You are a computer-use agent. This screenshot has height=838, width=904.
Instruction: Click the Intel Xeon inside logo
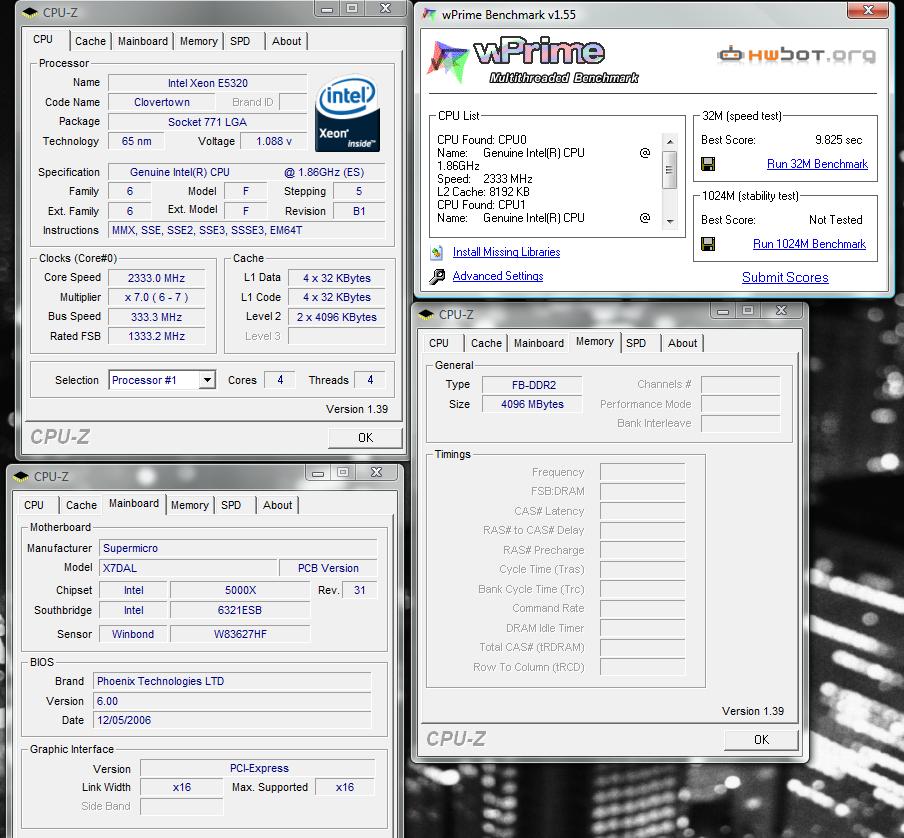point(348,114)
